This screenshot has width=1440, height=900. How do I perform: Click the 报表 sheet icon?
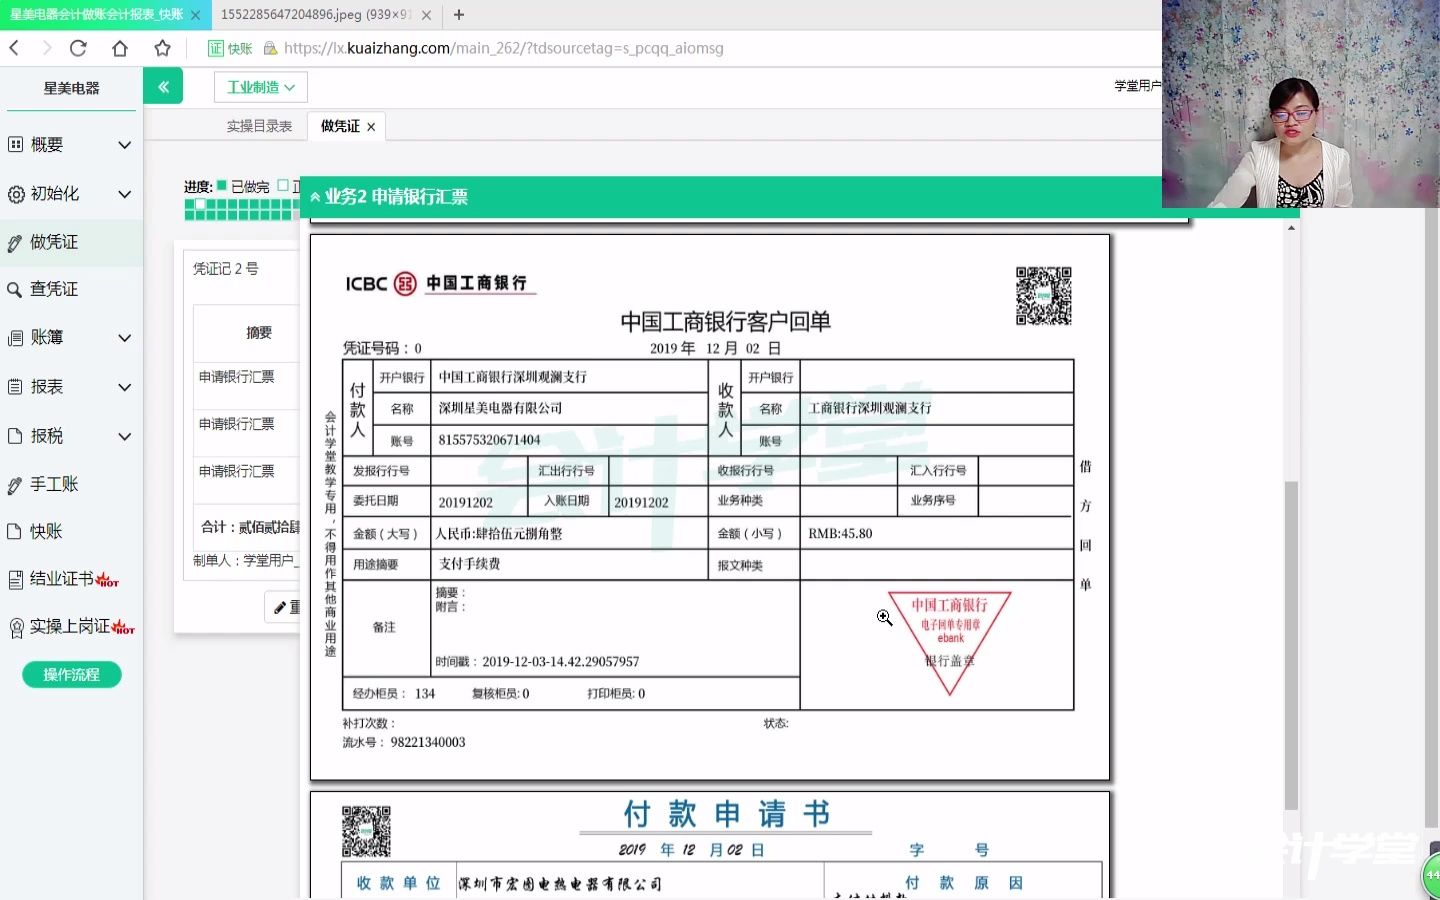click(x=15, y=387)
